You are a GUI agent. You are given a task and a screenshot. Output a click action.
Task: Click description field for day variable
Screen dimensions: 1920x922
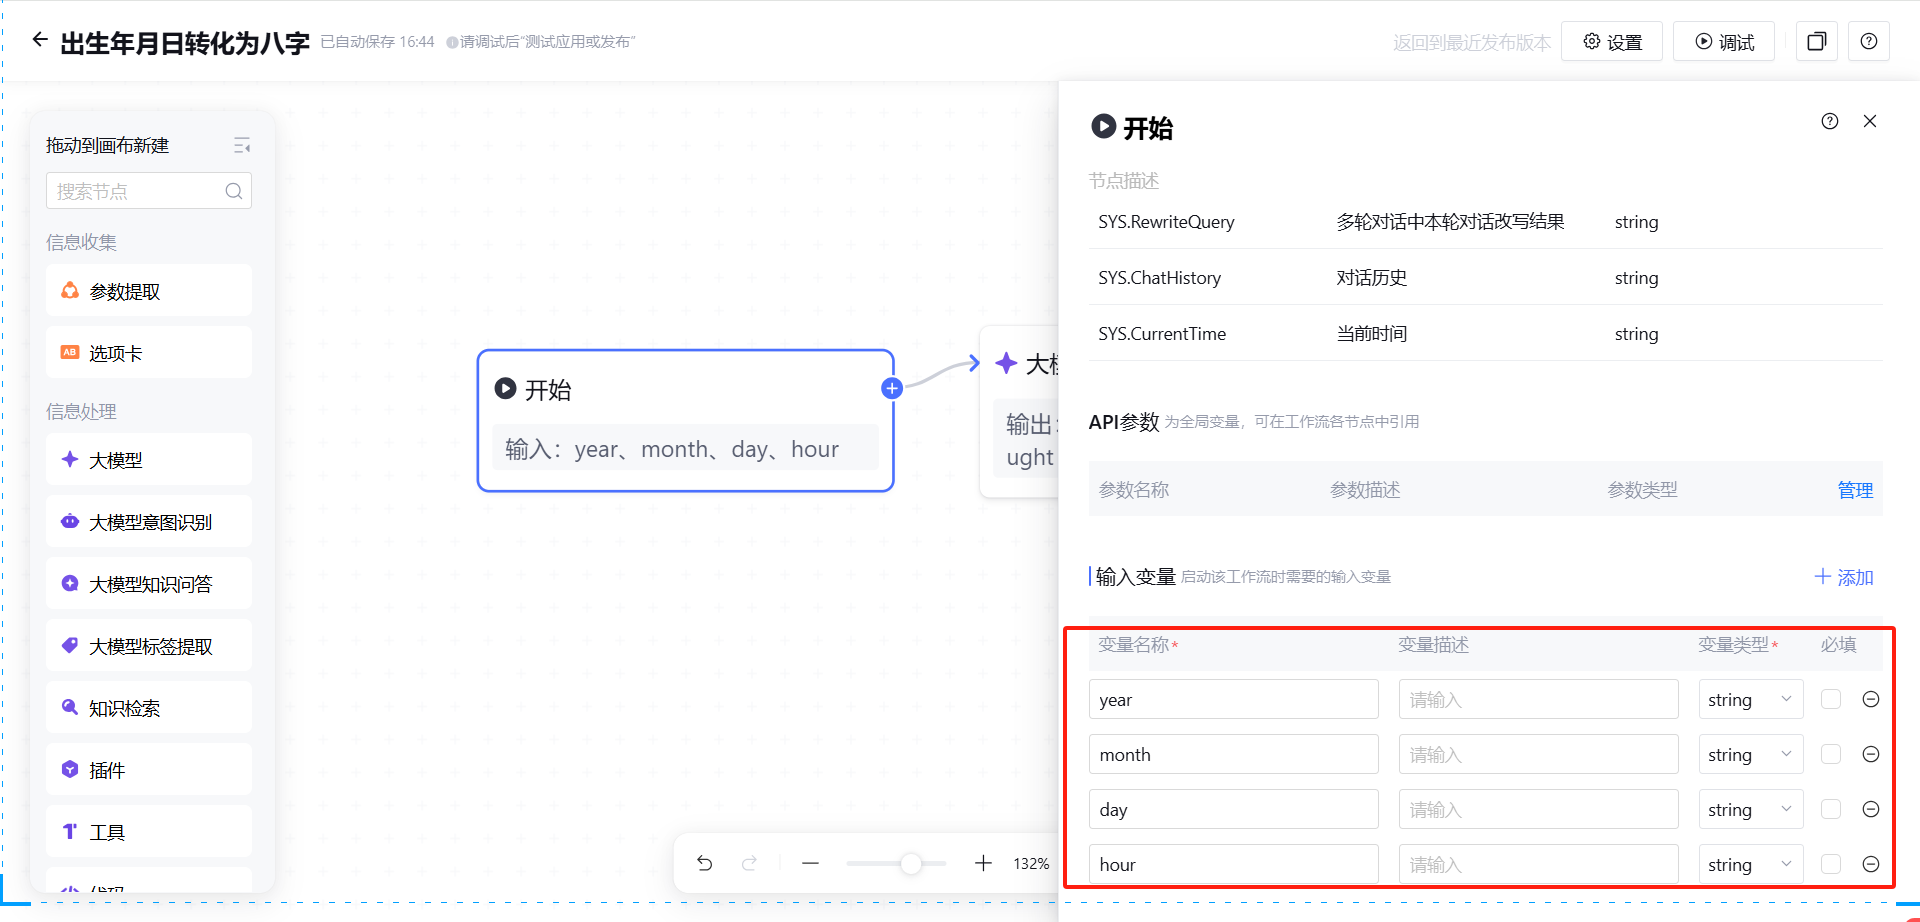point(1539,809)
